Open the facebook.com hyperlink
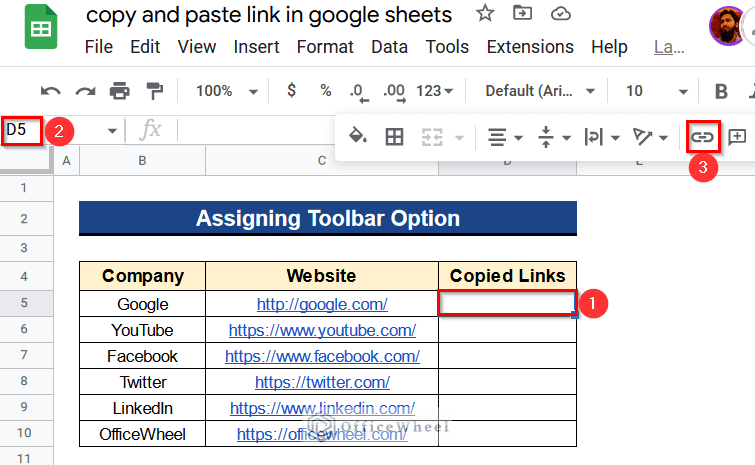The width and height of the screenshot is (755, 465). click(x=322, y=356)
